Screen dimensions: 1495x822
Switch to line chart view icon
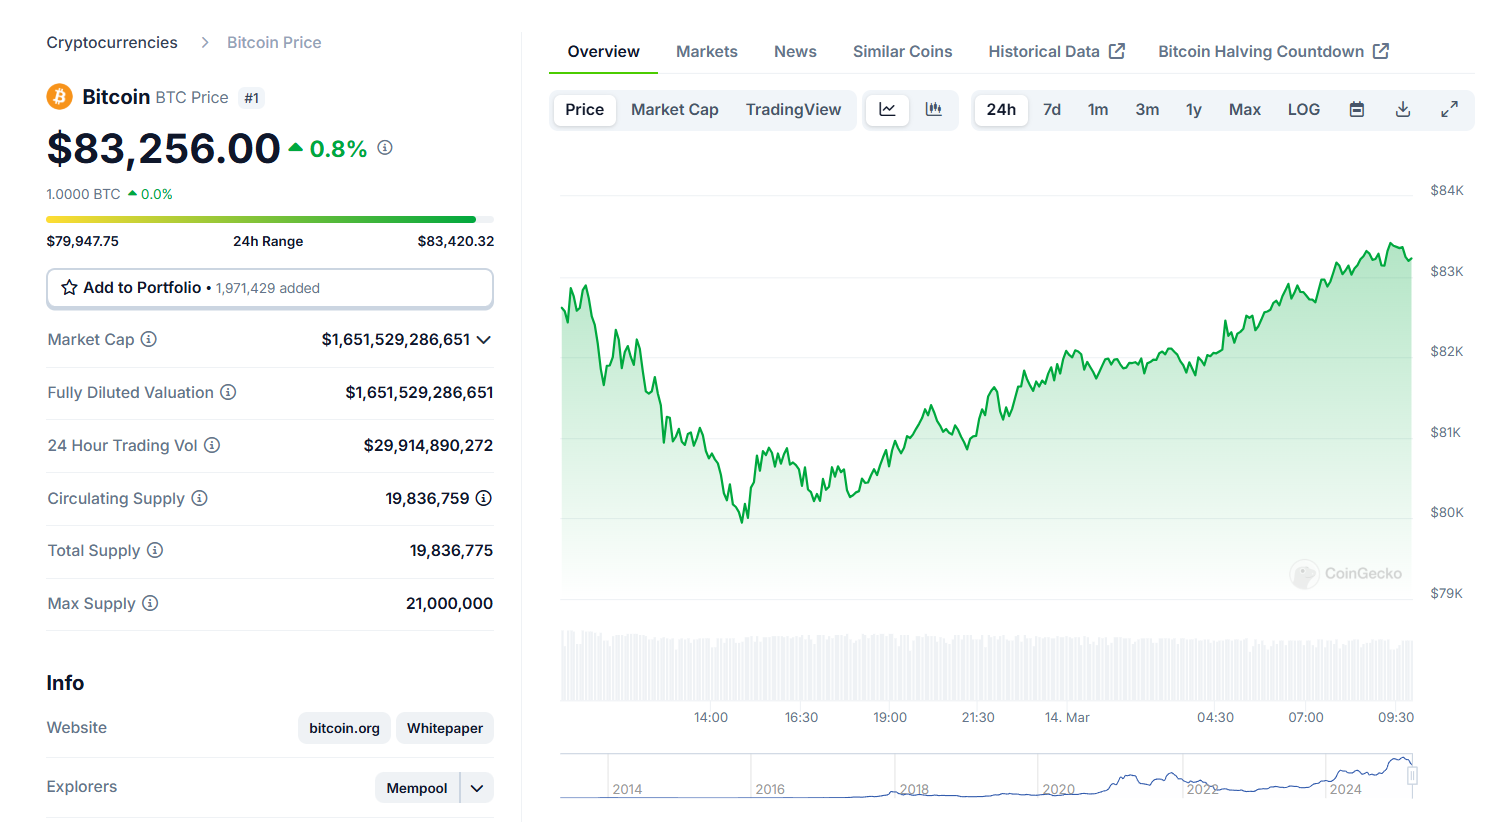(x=887, y=110)
